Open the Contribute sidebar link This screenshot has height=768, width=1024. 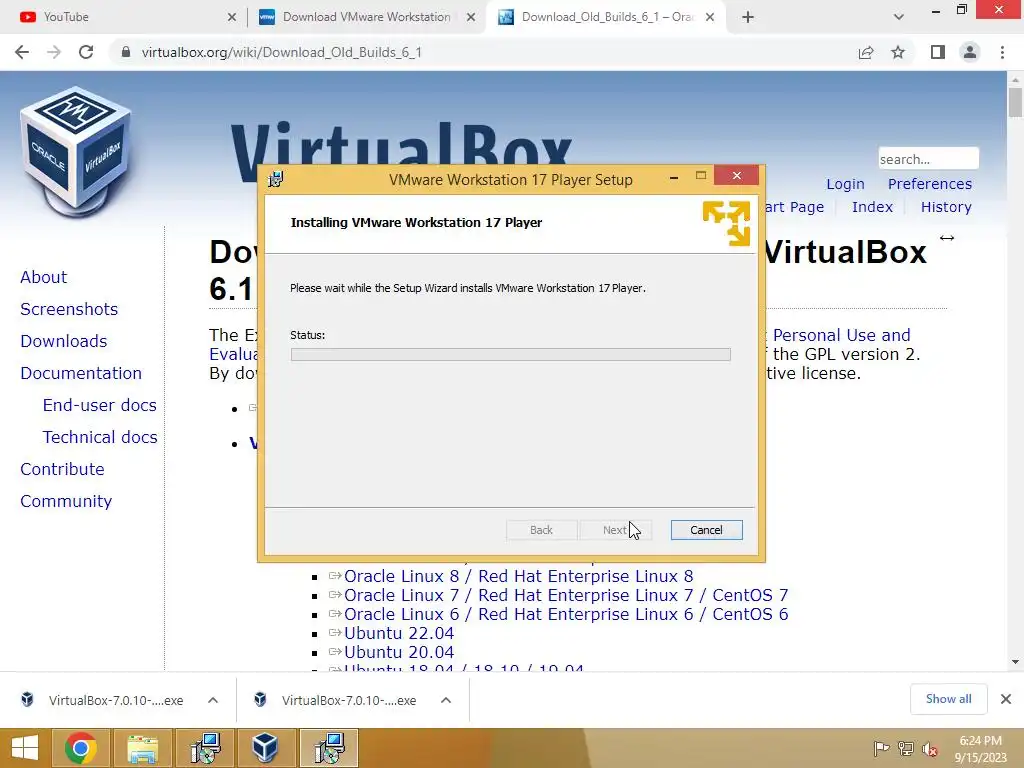click(x=62, y=469)
